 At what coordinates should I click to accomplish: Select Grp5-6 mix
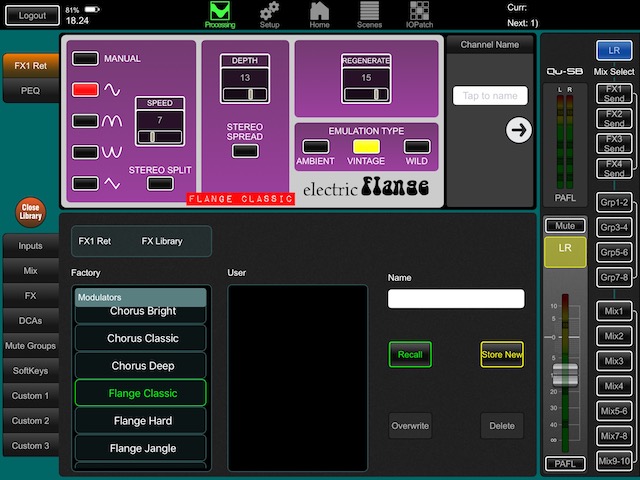coord(614,252)
